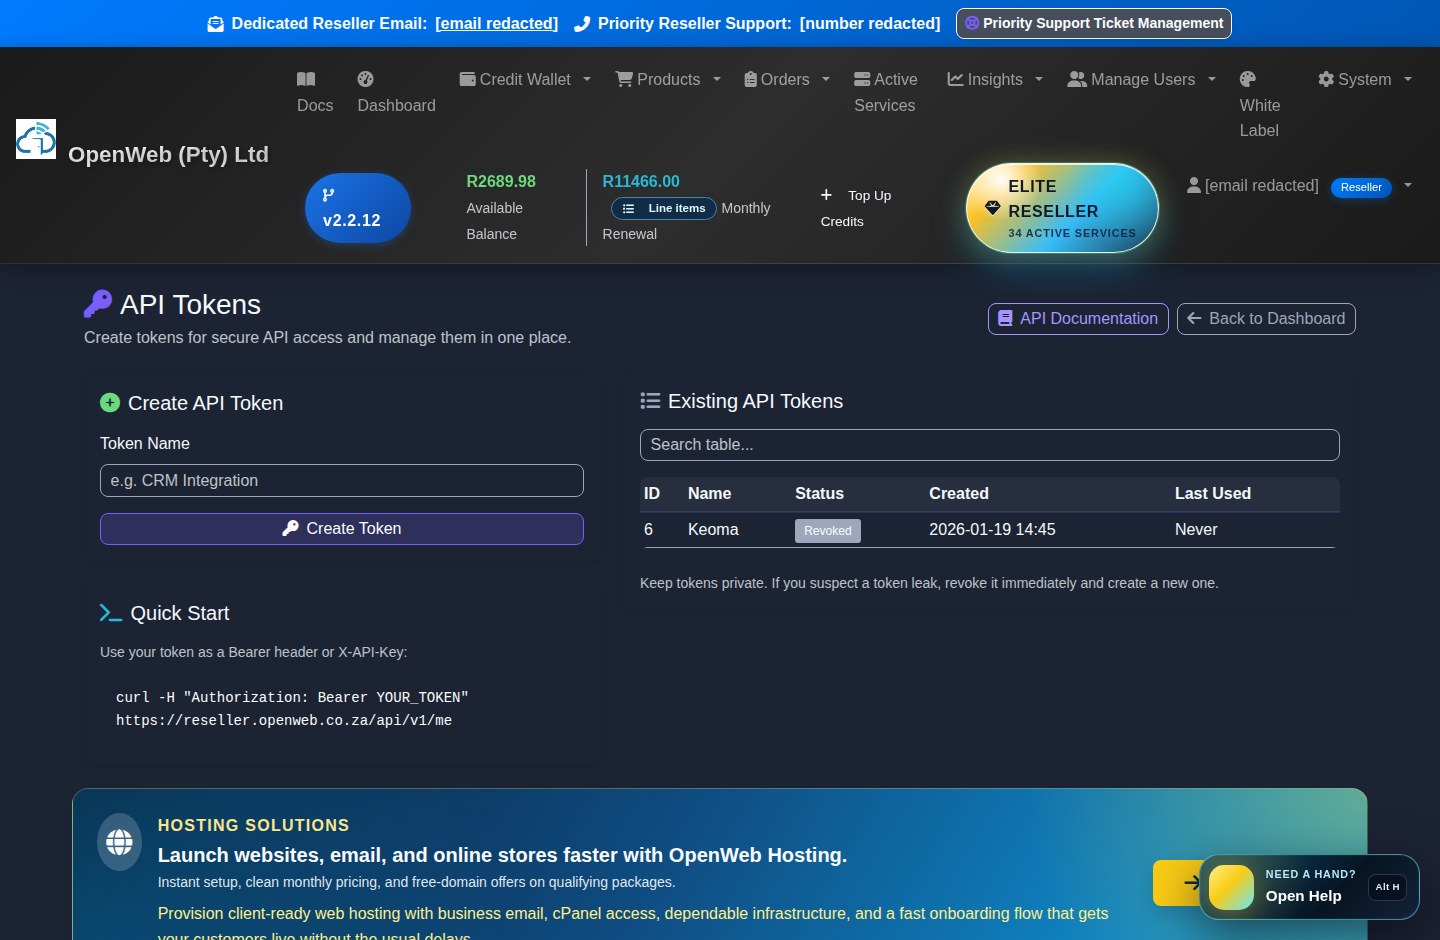Image resolution: width=1440 pixels, height=940 pixels.
Task: Sort by the Status column header
Action: 820,494
